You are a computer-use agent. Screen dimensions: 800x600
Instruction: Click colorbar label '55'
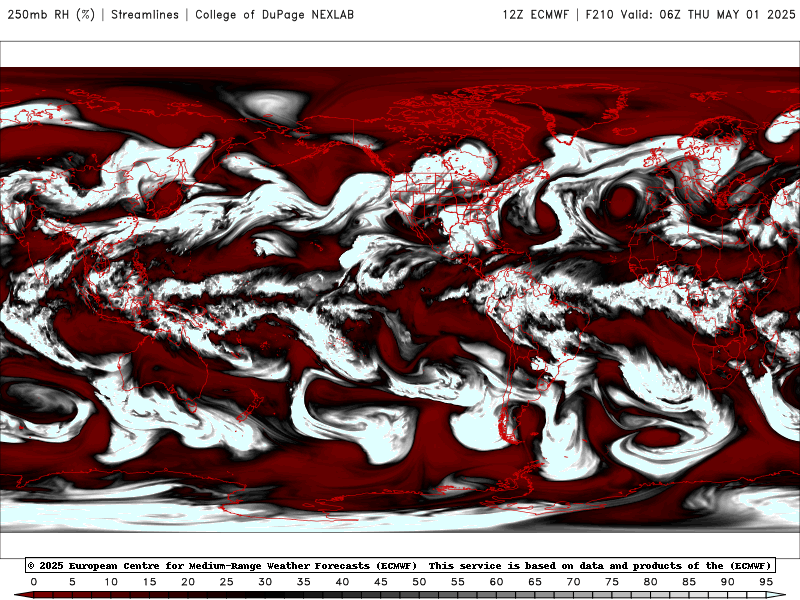click(458, 582)
